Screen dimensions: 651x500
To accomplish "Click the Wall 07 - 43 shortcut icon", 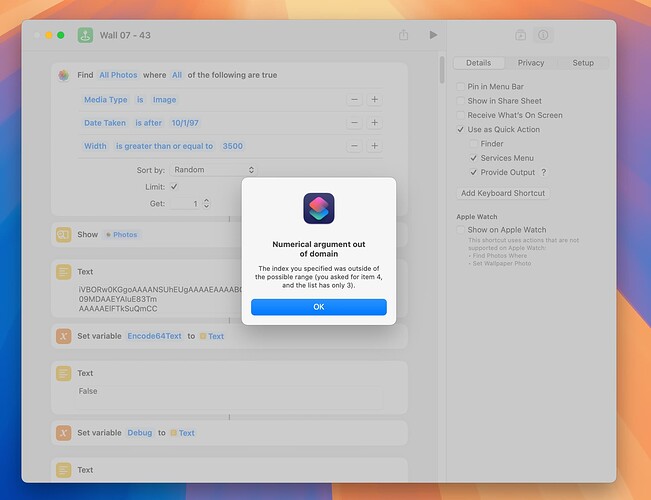I will coord(85,35).
